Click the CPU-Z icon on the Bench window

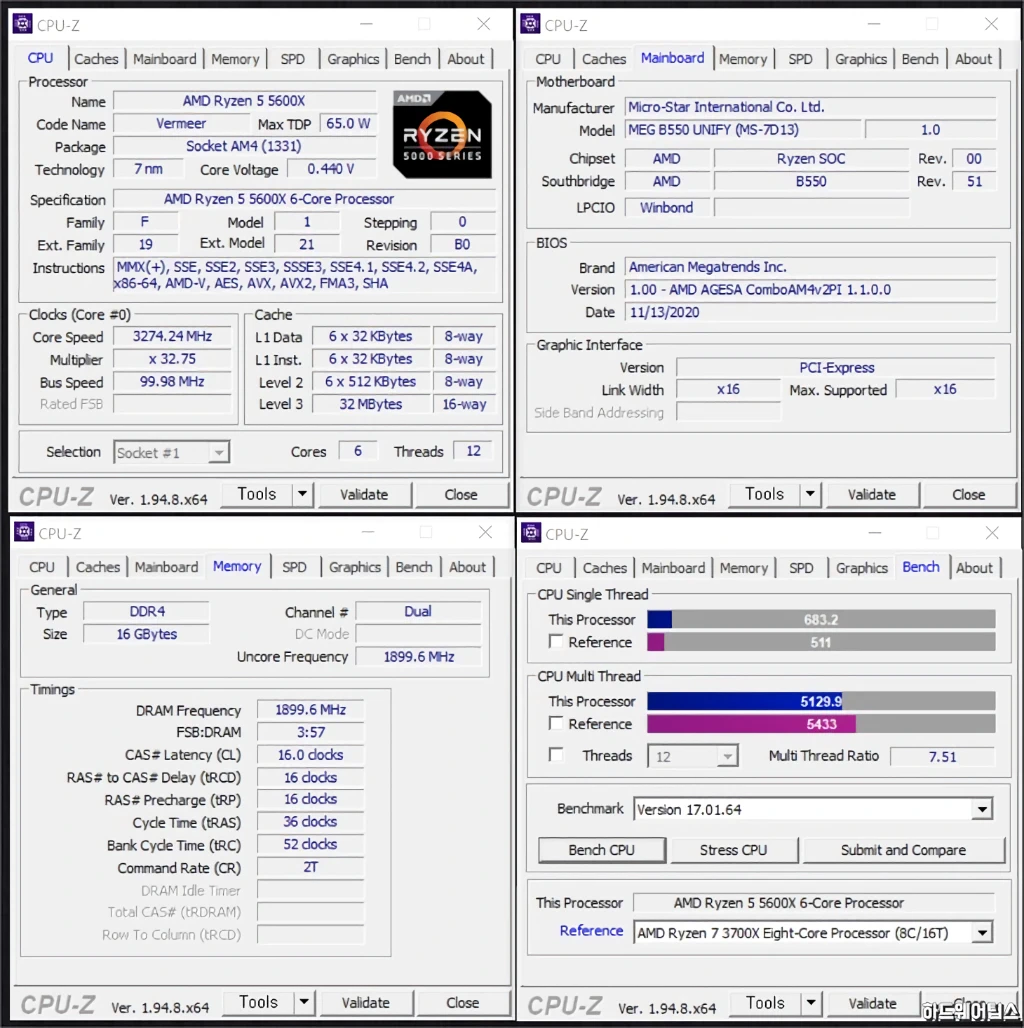point(530,532)
